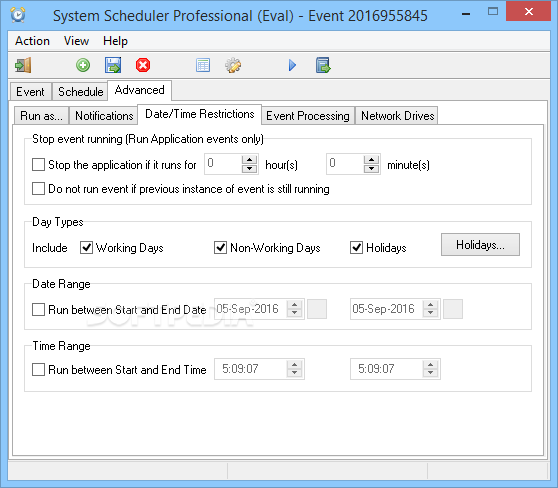Image resolution: width=558 pixels, height=488 pixels.
Task: Click the exit door toolbar icon
Action: [23, 65]
